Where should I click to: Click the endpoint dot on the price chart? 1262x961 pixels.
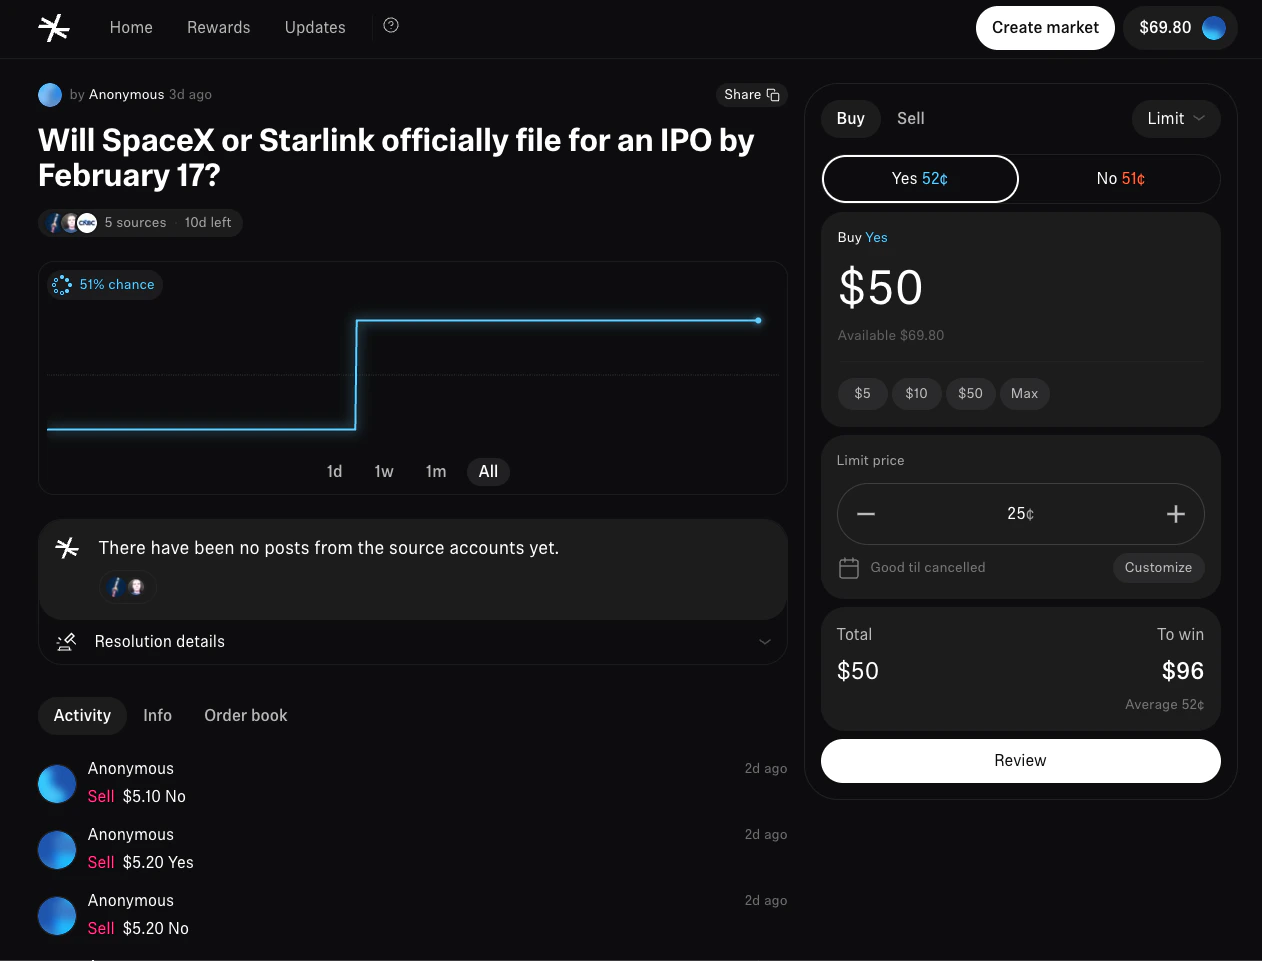759,321
